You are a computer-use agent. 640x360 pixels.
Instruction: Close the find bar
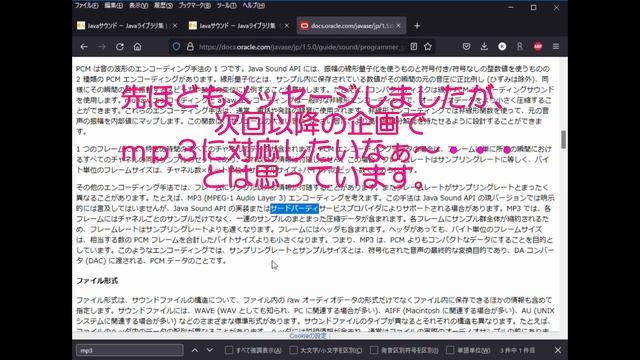click(558, 350)
